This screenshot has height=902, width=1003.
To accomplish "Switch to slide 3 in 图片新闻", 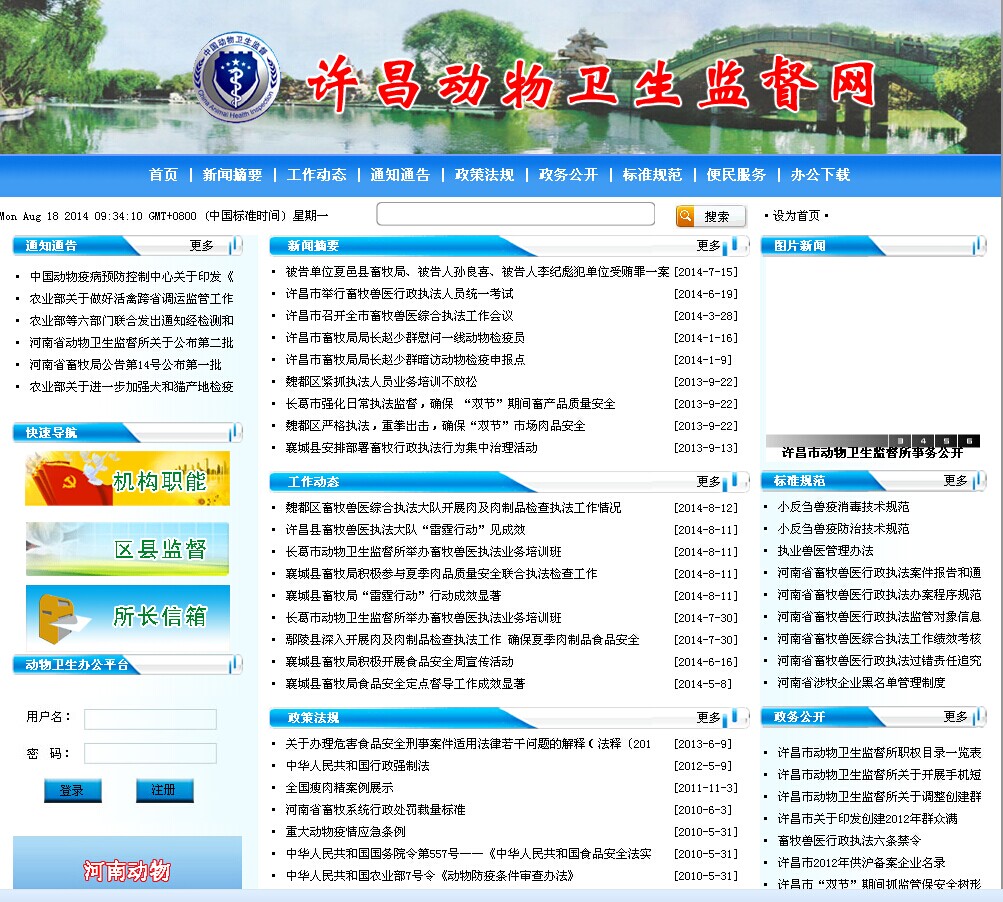I will click(x=901, y=441).
